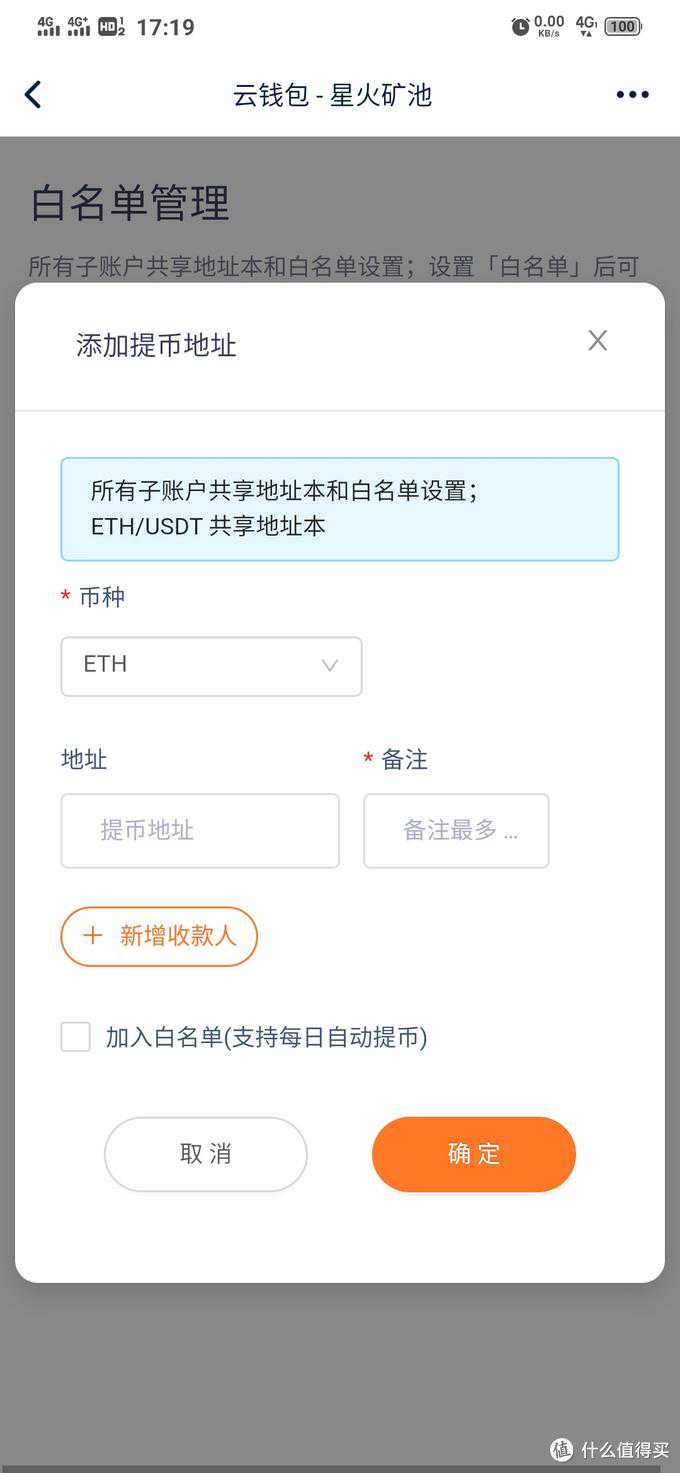Tap the back arrow icon

click(x=33, y=95)
